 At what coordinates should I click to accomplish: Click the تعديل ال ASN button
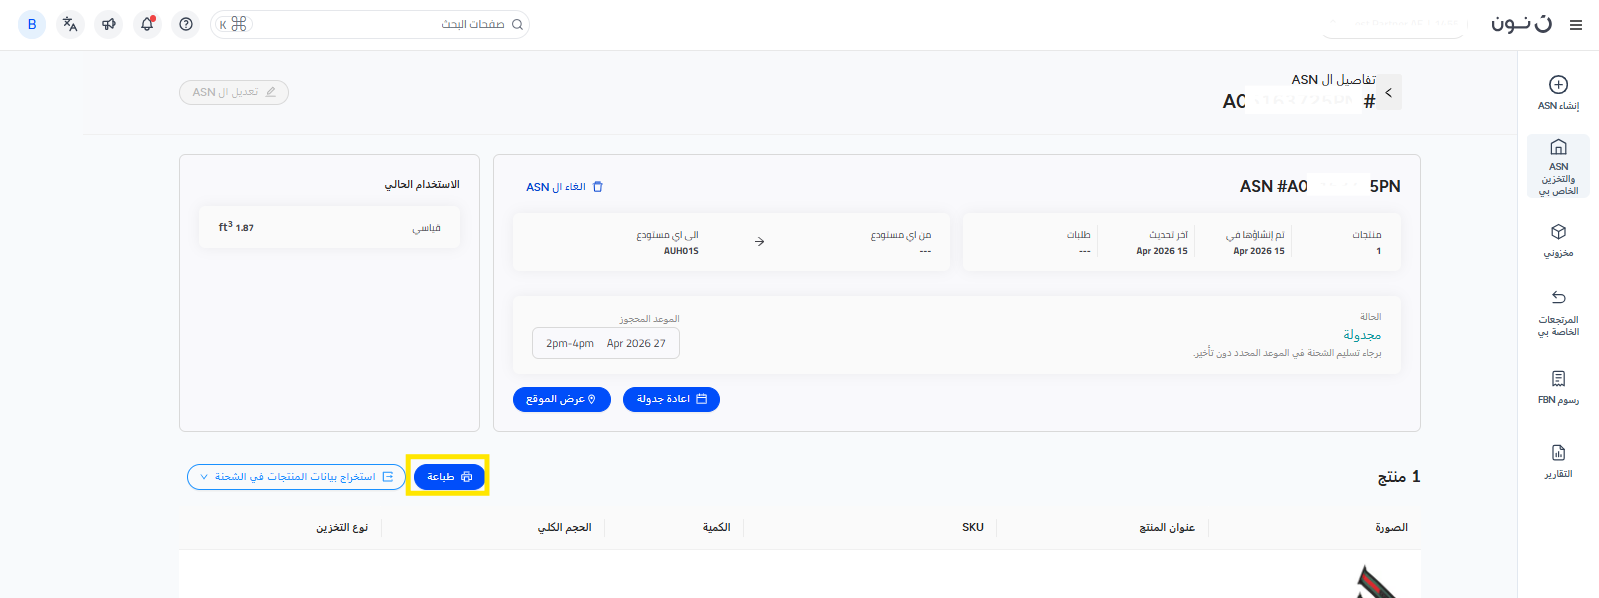pyautogui.click(x=234, y=92)
